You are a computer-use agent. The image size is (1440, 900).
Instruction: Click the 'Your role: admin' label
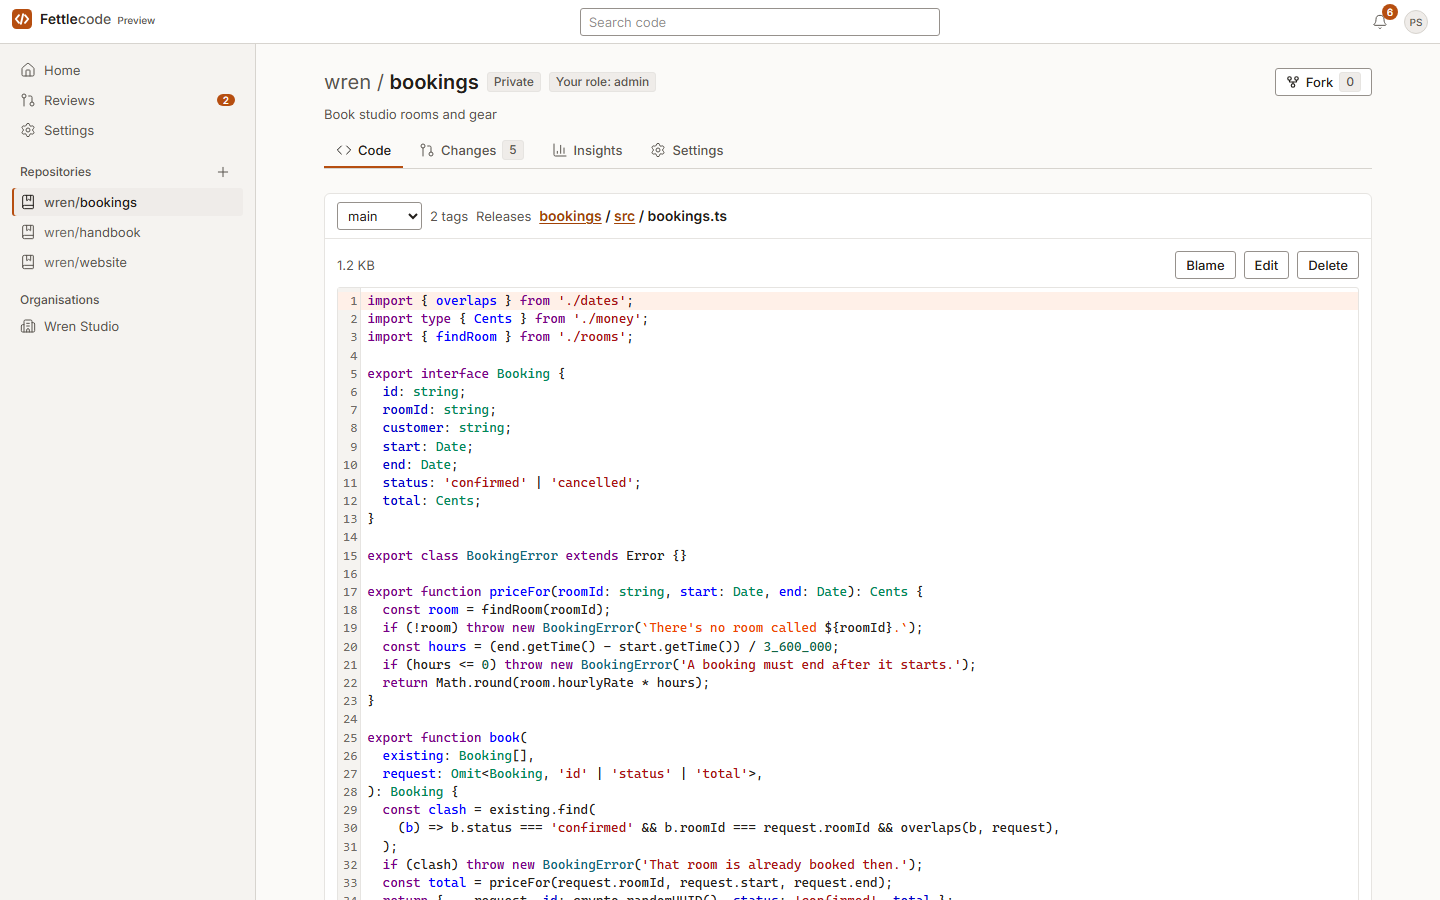602,82
